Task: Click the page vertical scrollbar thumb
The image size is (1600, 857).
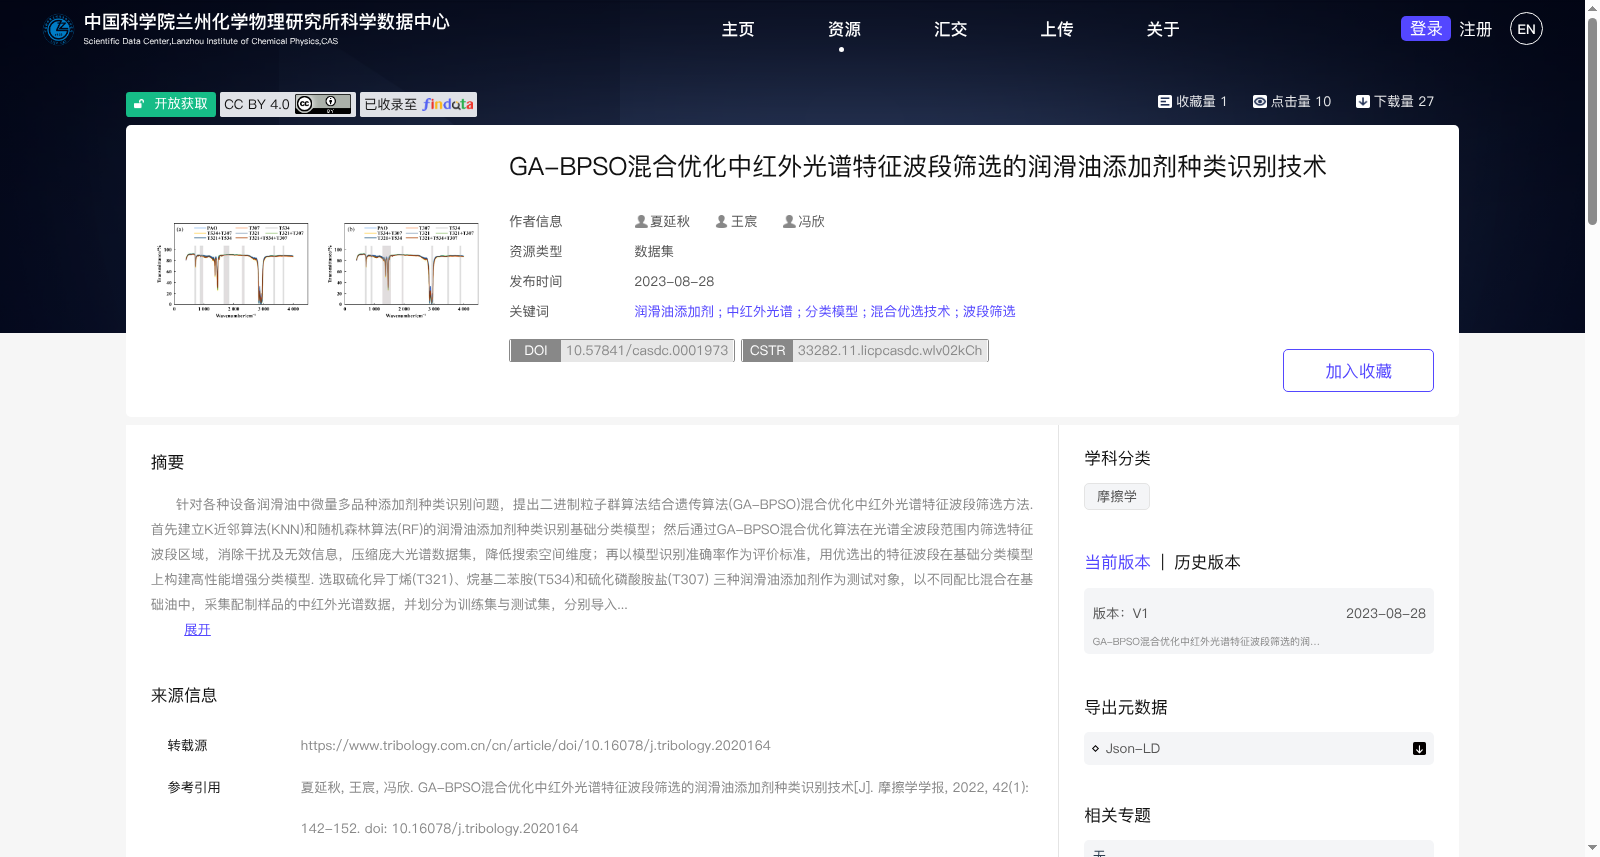Action: click(x=1592, y=120)
